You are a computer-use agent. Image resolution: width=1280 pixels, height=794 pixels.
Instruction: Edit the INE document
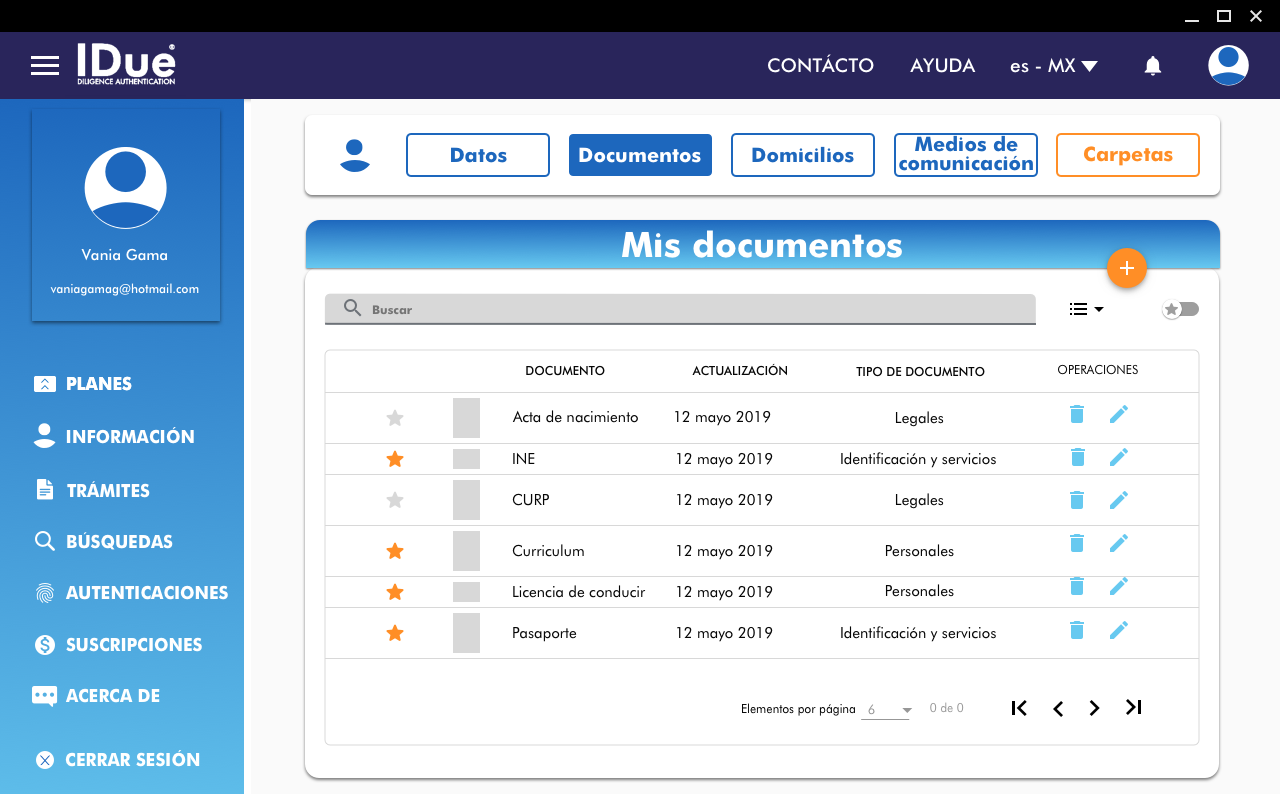1118,457
